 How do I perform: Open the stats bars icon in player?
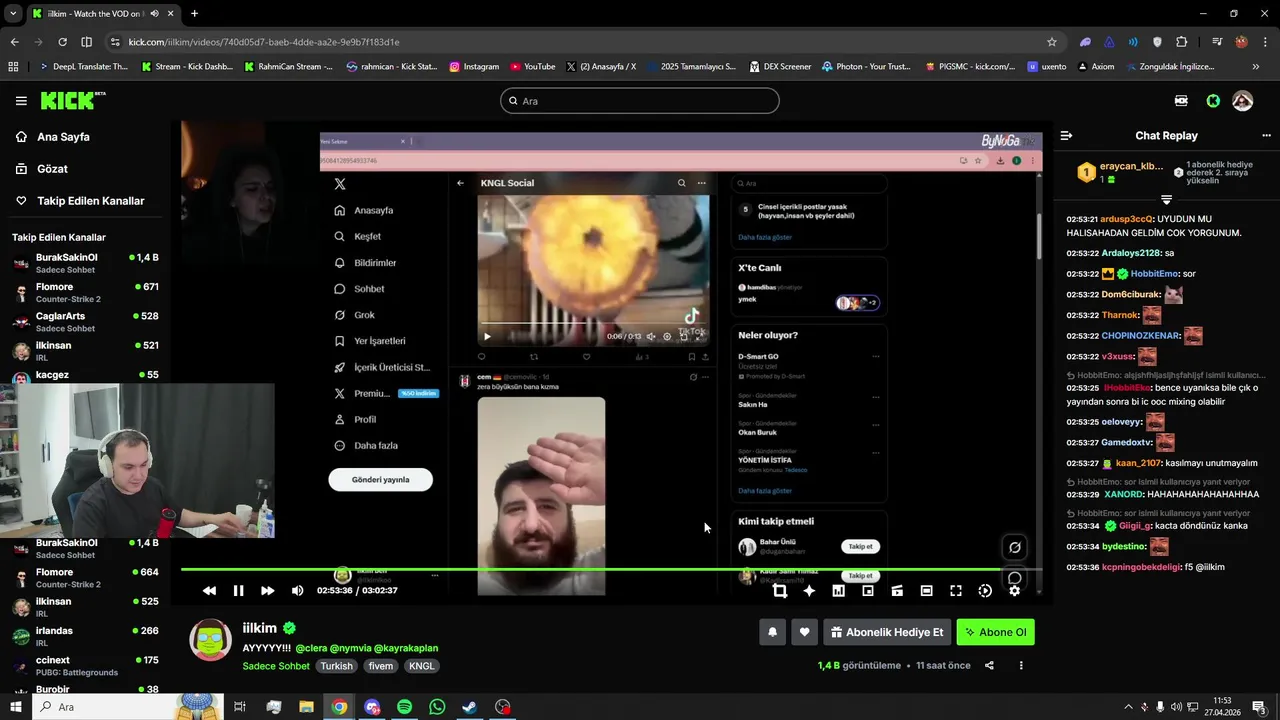click(838, 591)
